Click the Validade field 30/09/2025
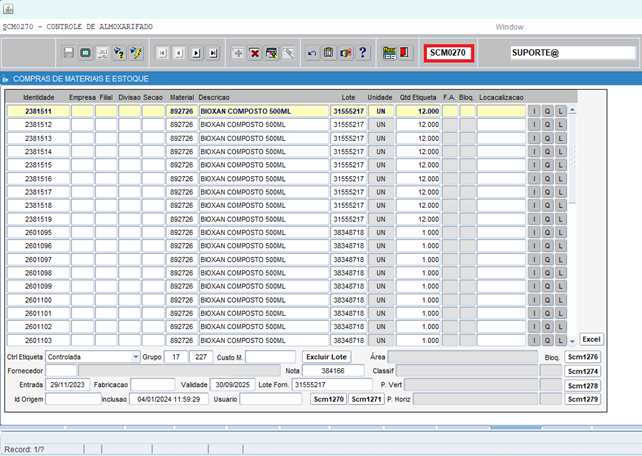The width and height of the screenshot is (642, 456). coord(233,385)
